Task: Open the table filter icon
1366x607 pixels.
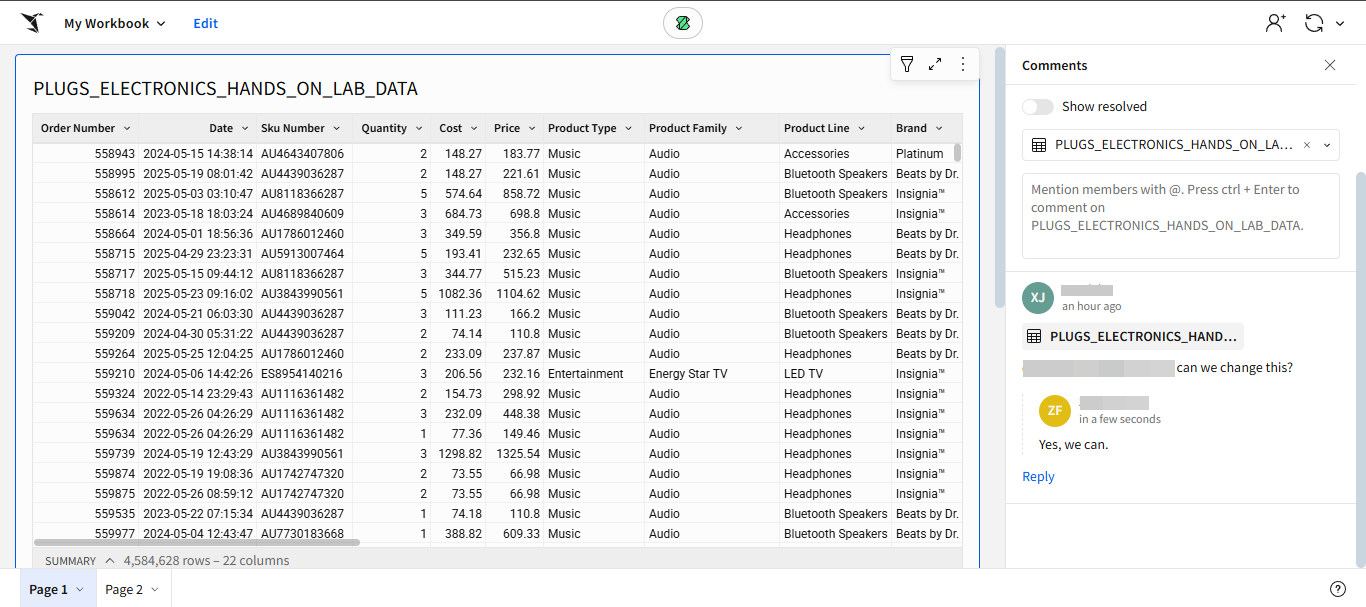Action: (907, 64)
